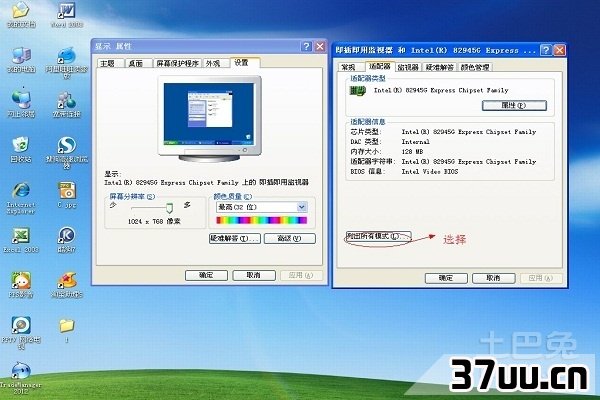Click the '1024 x 768 像素' resolution text
Screen dimensions: 600x400
(154, 221)
